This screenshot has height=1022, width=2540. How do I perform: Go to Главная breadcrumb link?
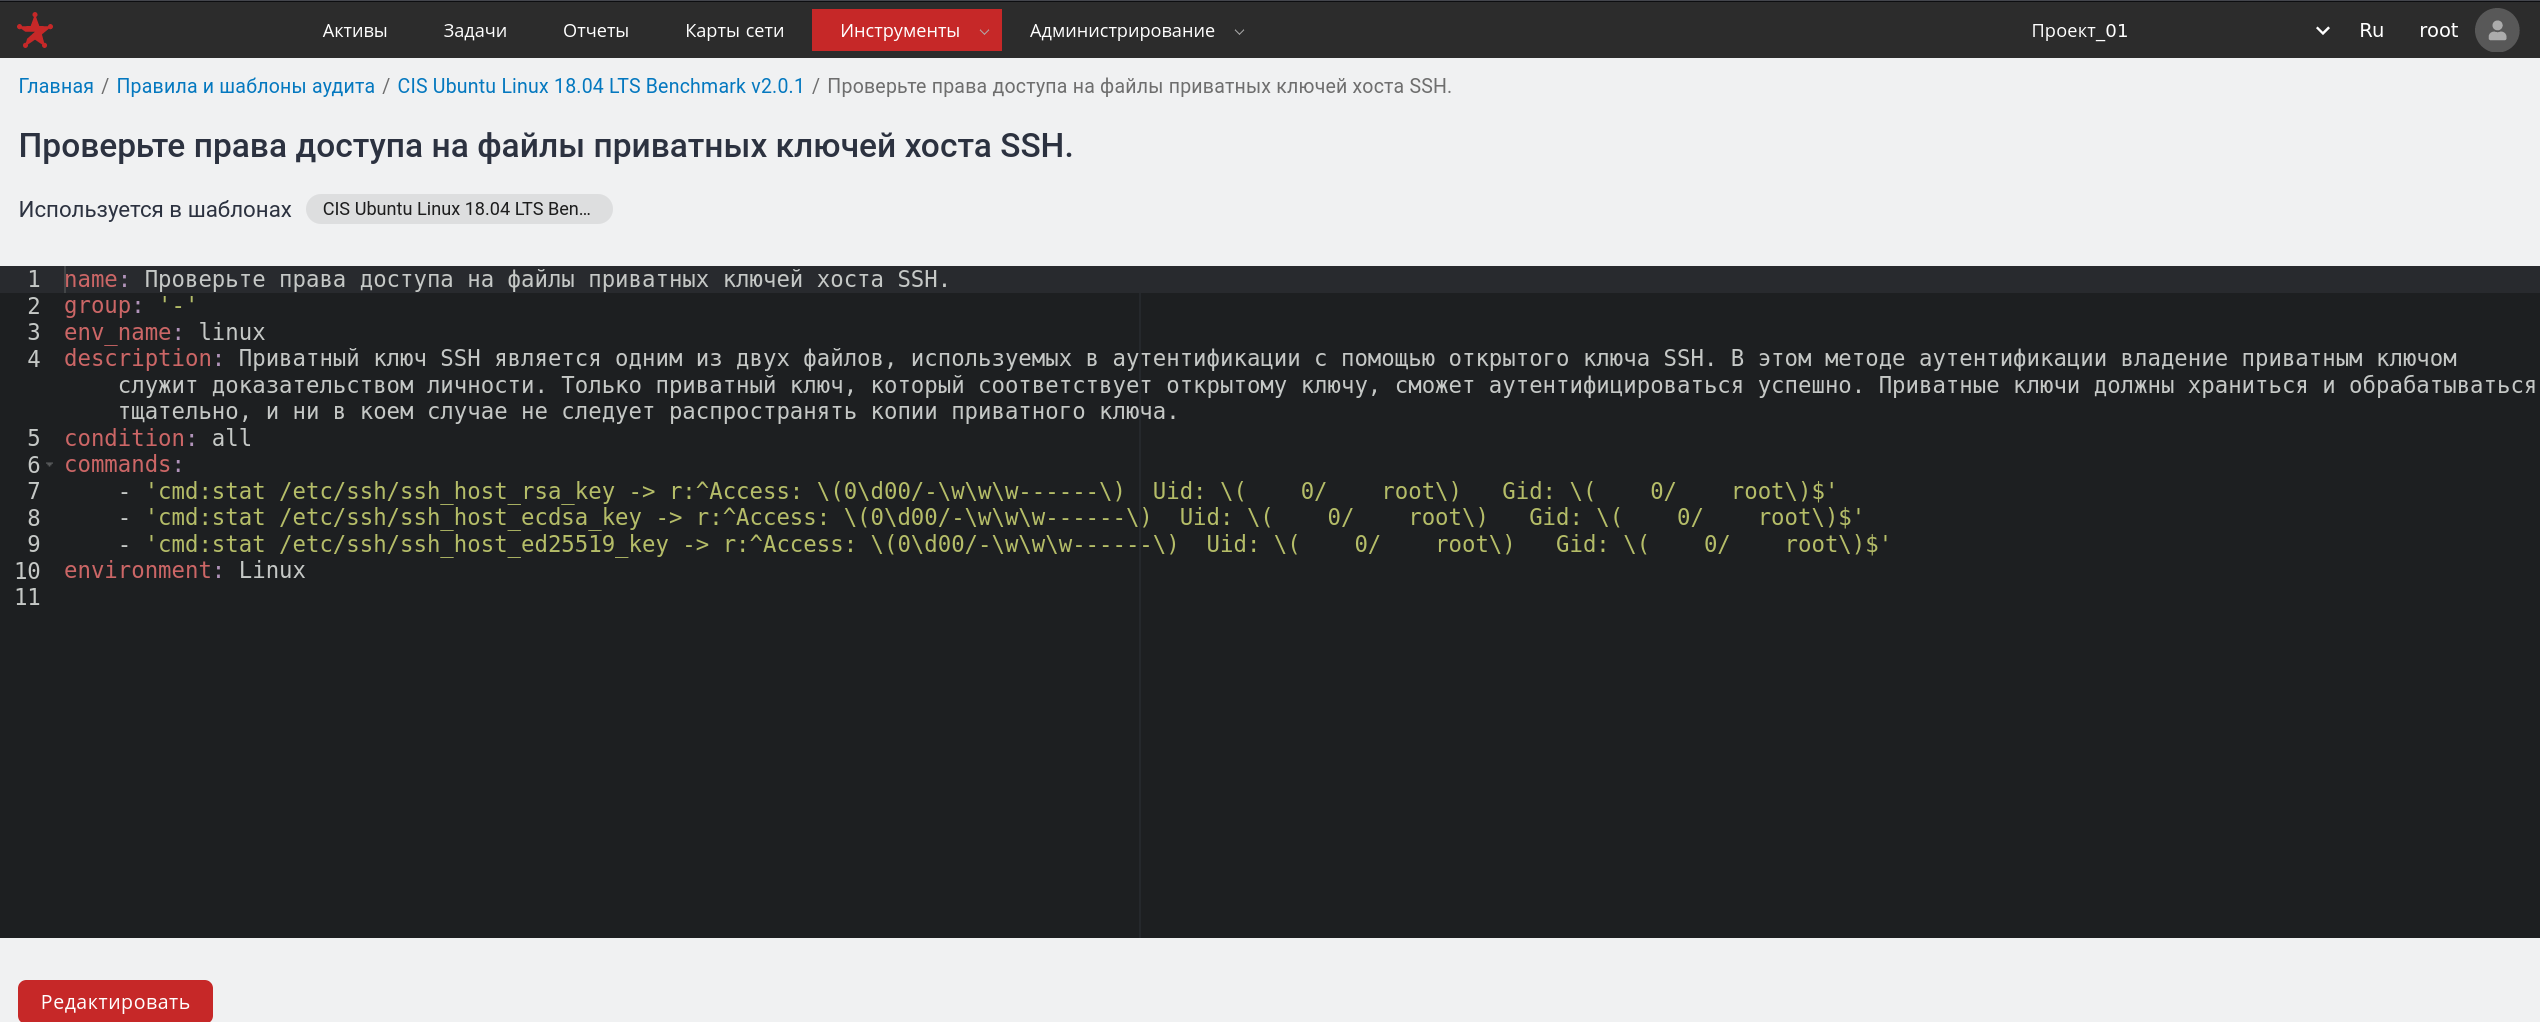56,86
